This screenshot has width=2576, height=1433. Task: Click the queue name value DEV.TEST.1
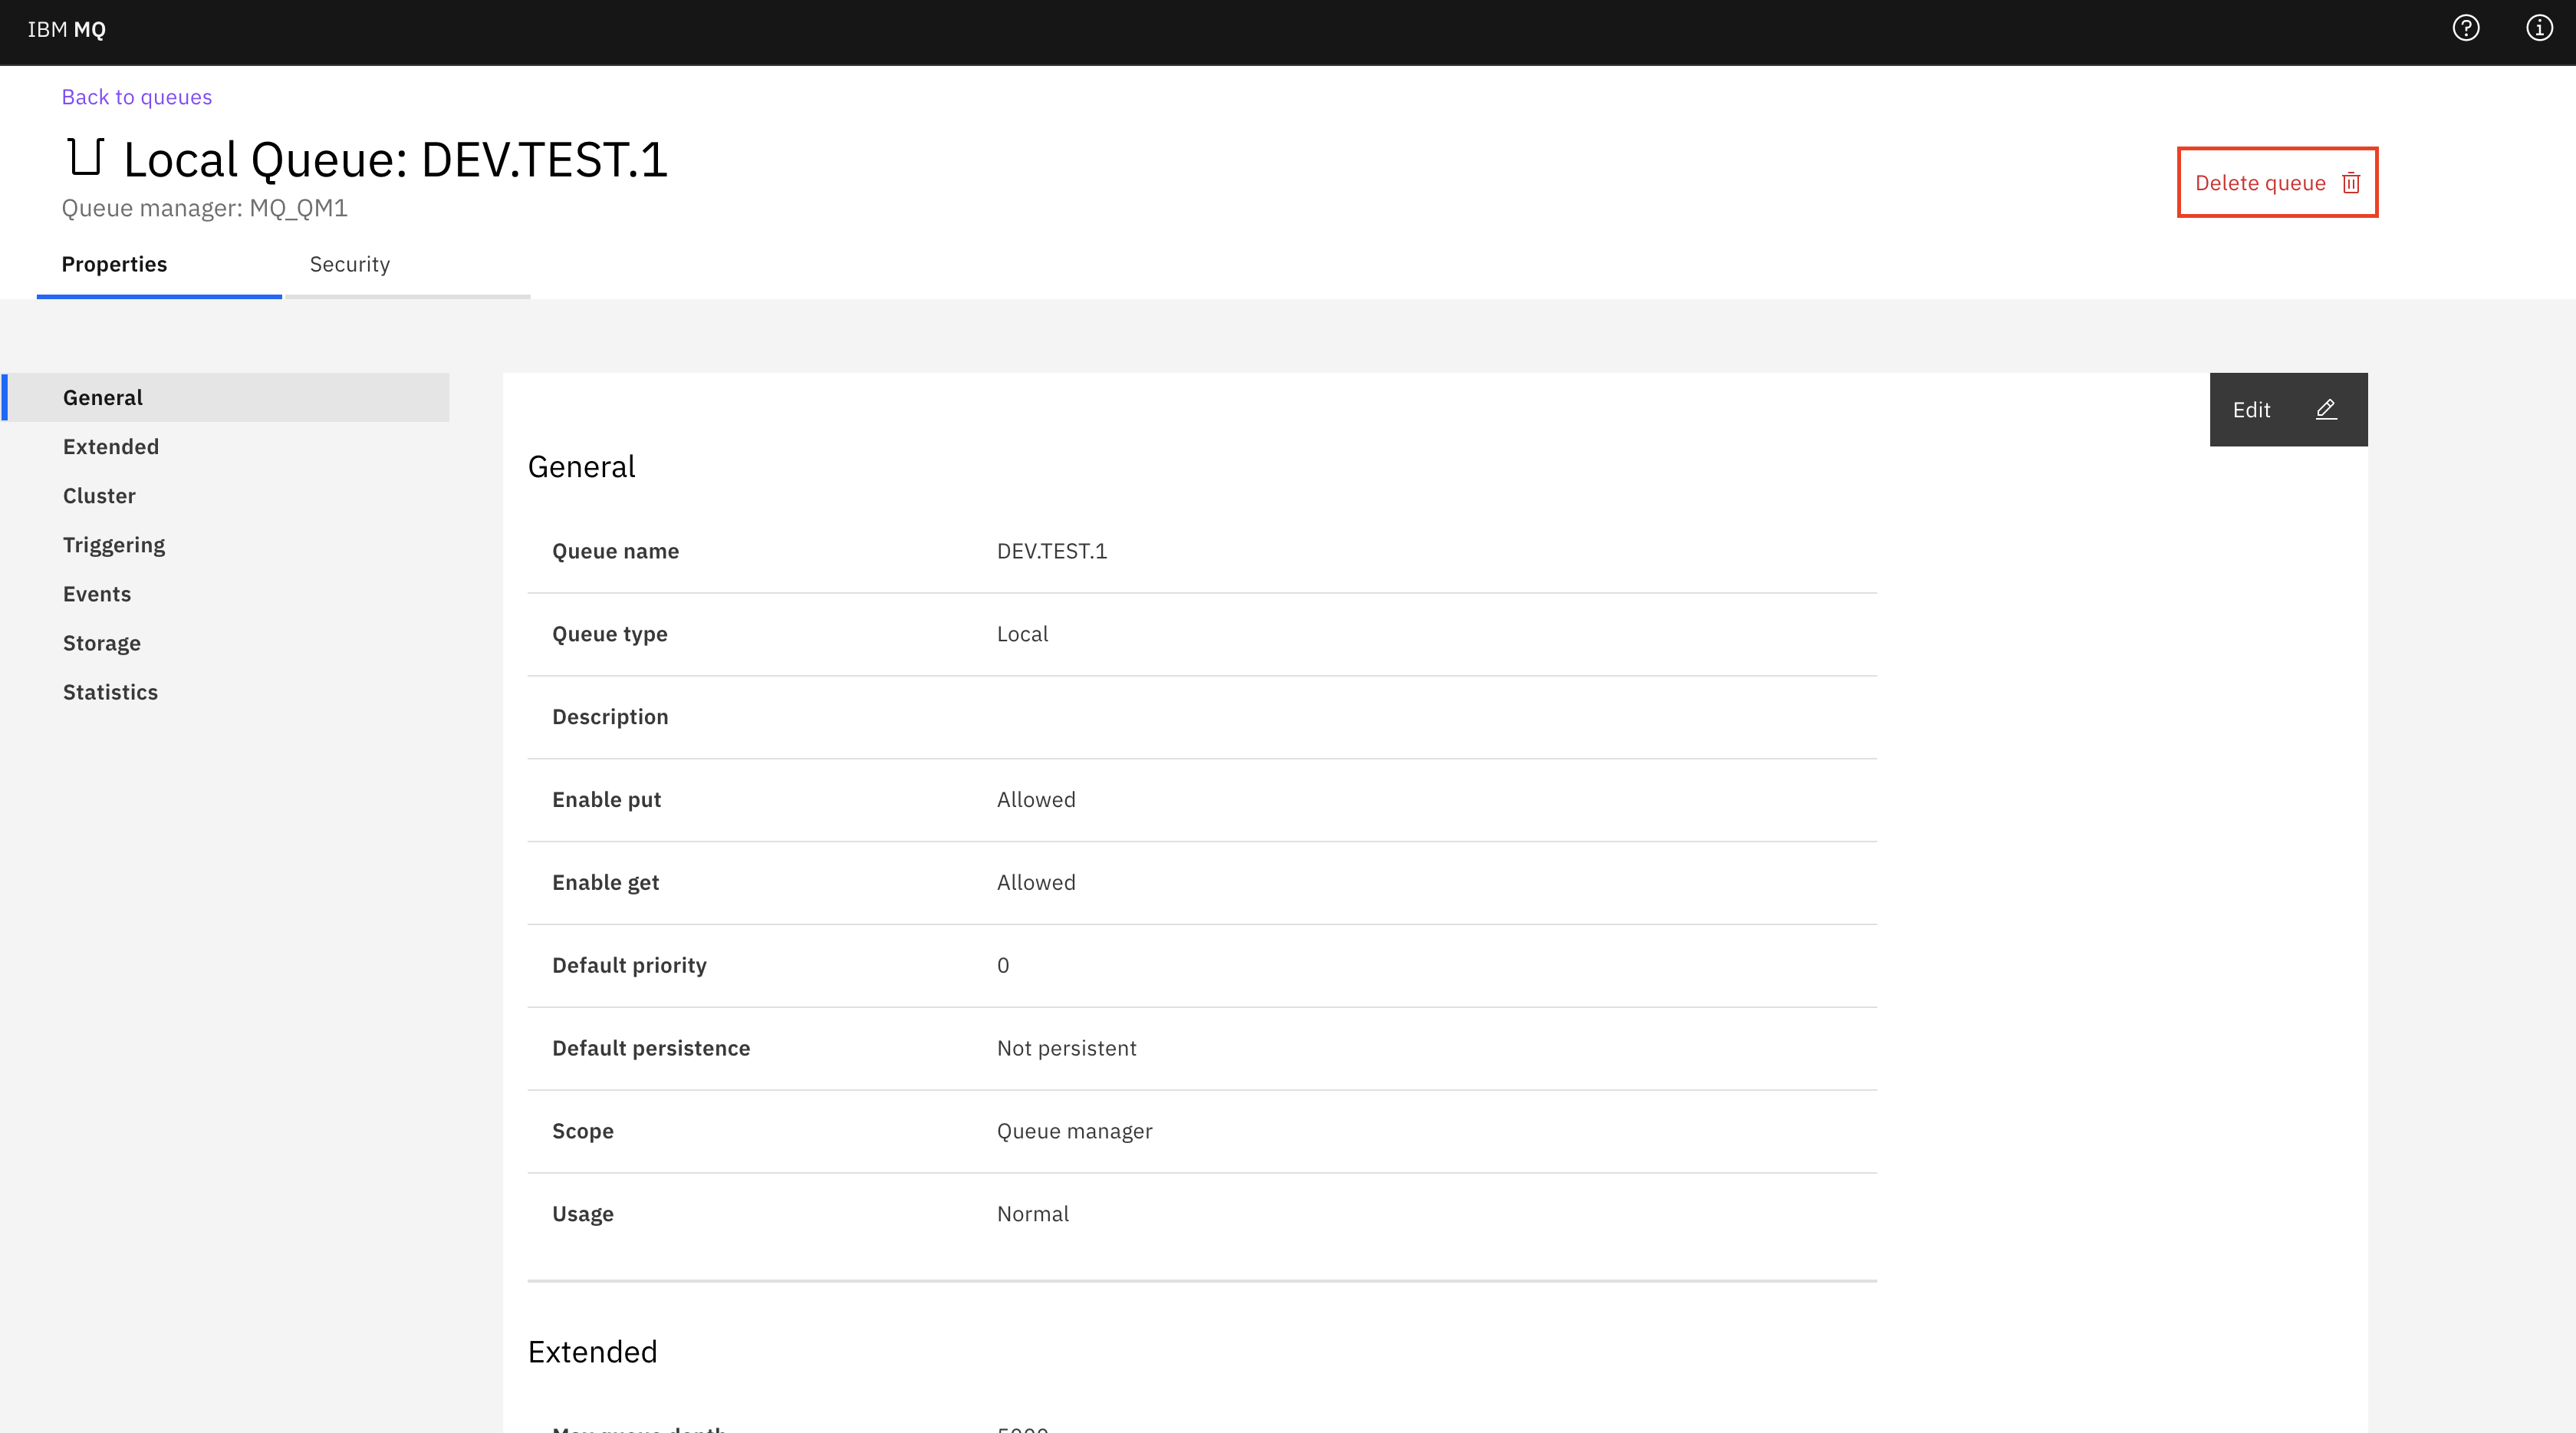pos(1051,551)
